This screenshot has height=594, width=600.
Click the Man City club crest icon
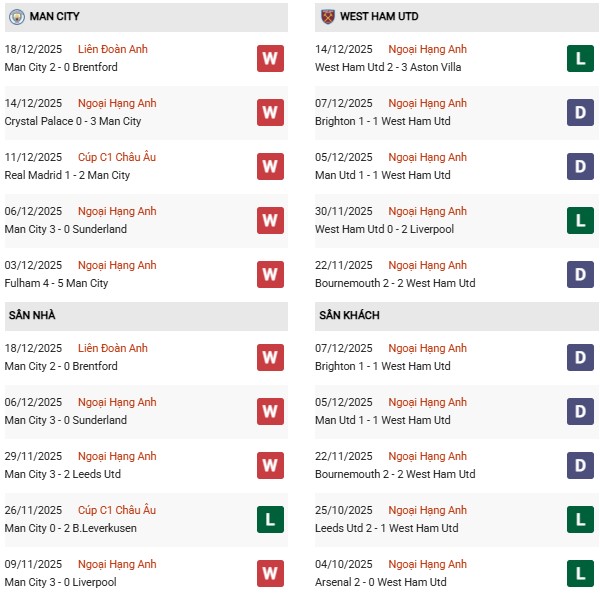[x=16, y=17]
